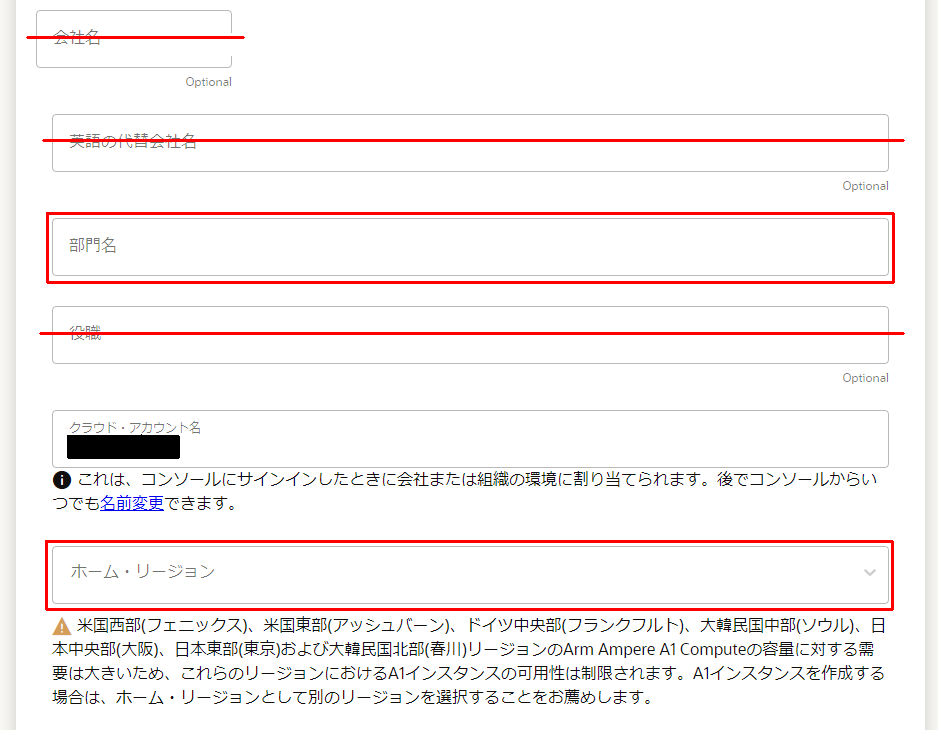
Task: Click the Optional label under 英語の代替会社名
Action: click(x=865, y=186)
